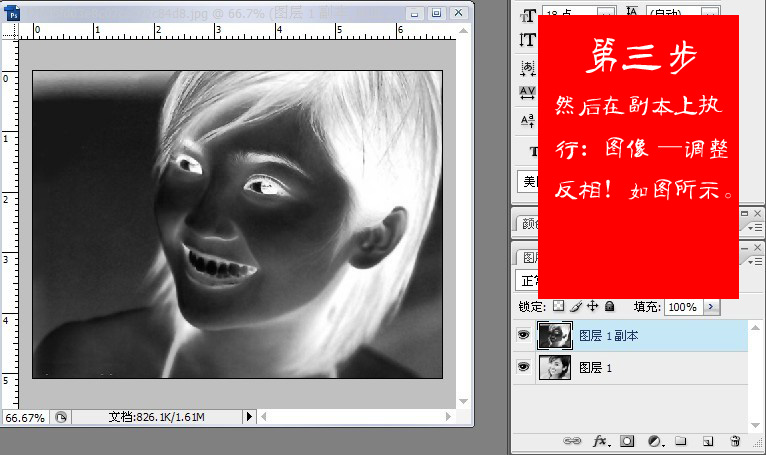Click the status bar preview icon
The width and height of the screenshot is (766, 455).
(61, 417)
